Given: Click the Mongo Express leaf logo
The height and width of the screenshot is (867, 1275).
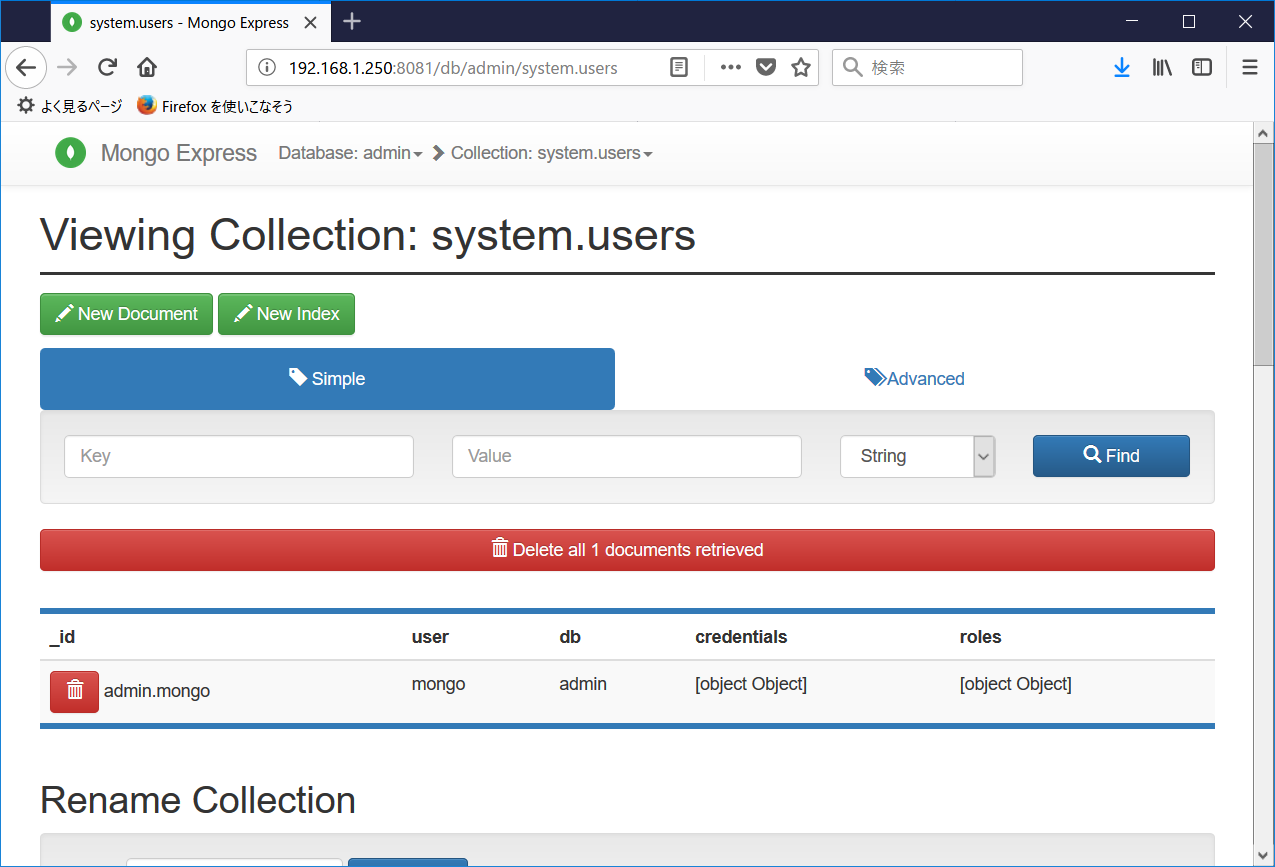Looking at the screenshot, I should point(70,153).
